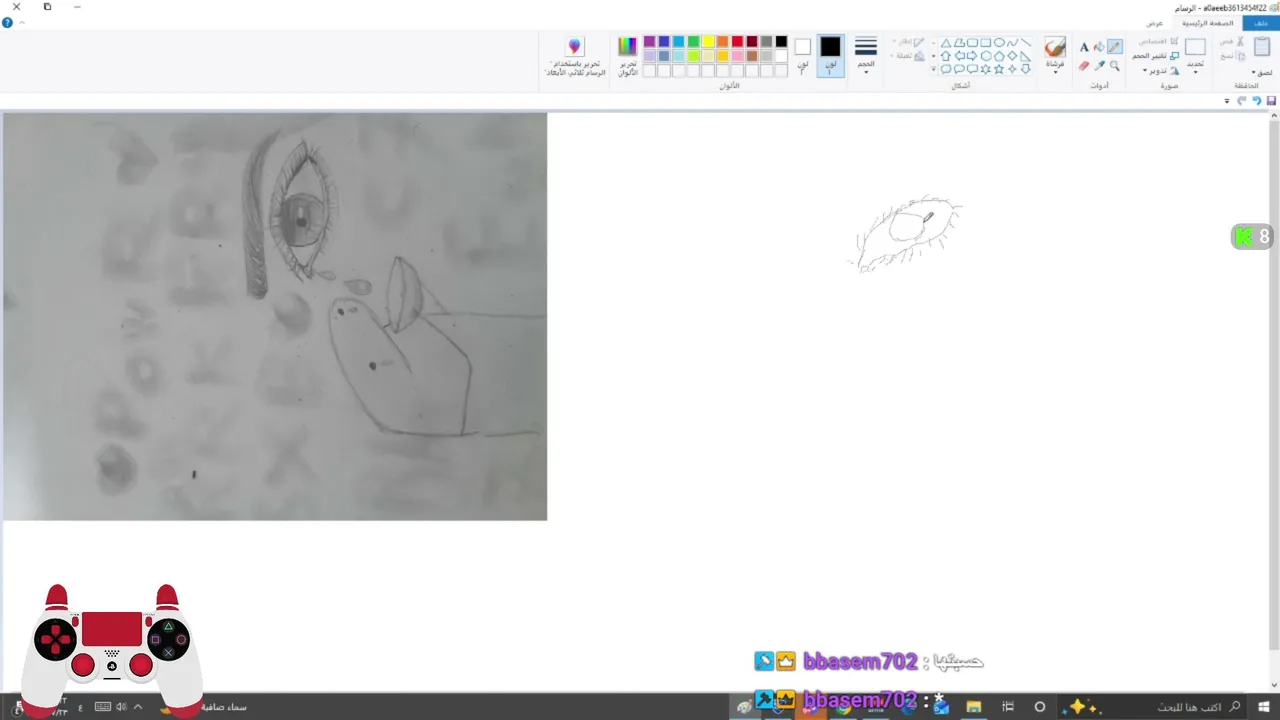Click Edit with Paint 3D button

click(575, 57)
